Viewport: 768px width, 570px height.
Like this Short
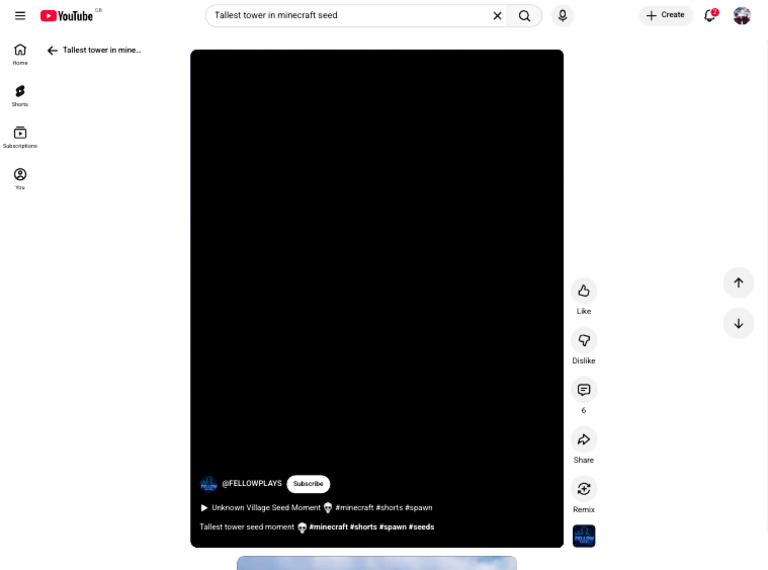[x=583, y=291]
